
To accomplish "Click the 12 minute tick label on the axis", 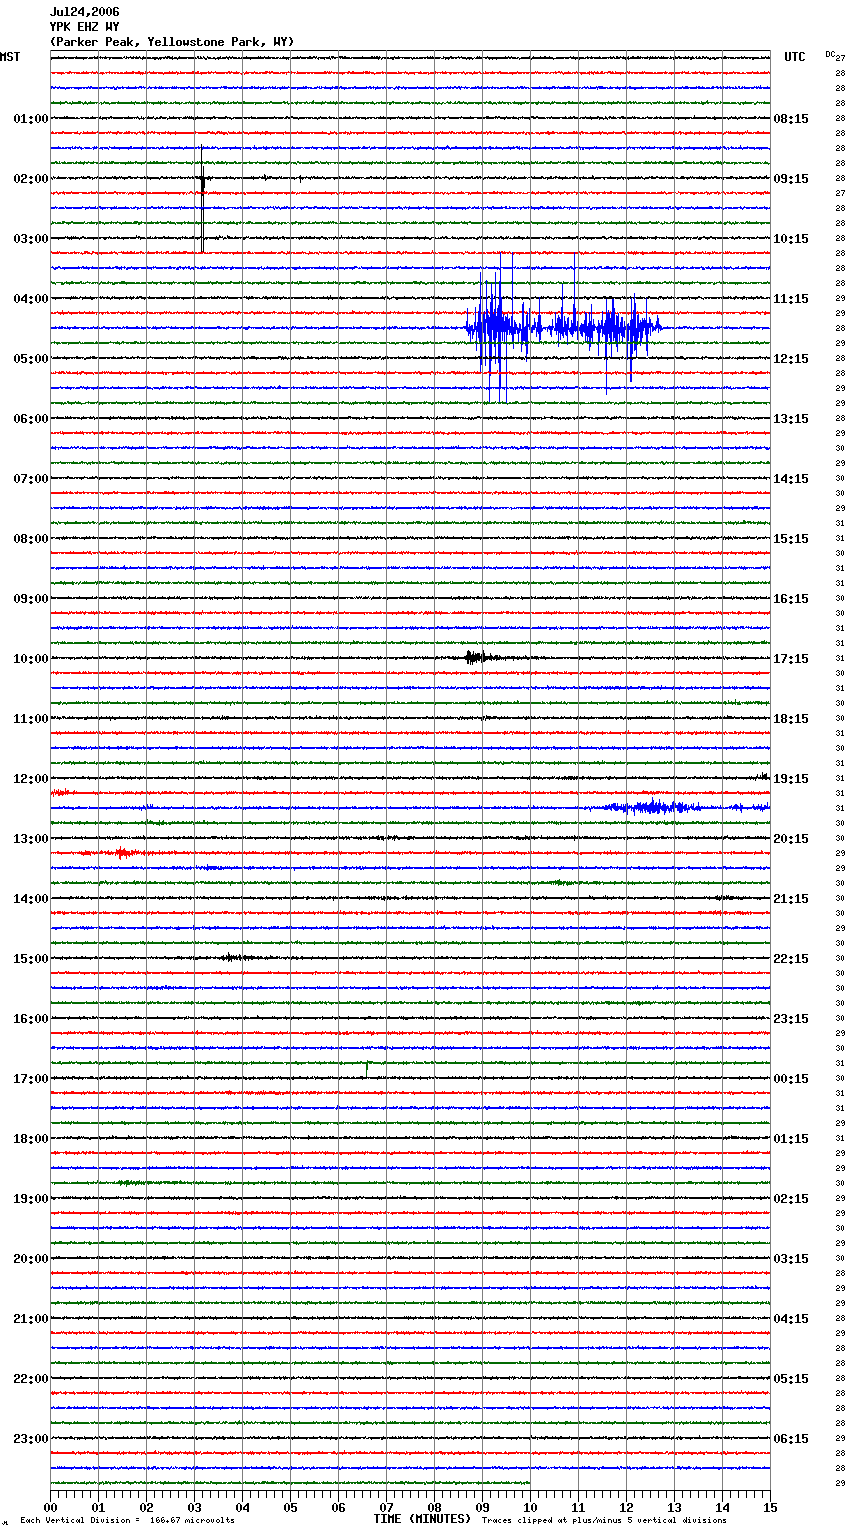I will pos(626,1507).
